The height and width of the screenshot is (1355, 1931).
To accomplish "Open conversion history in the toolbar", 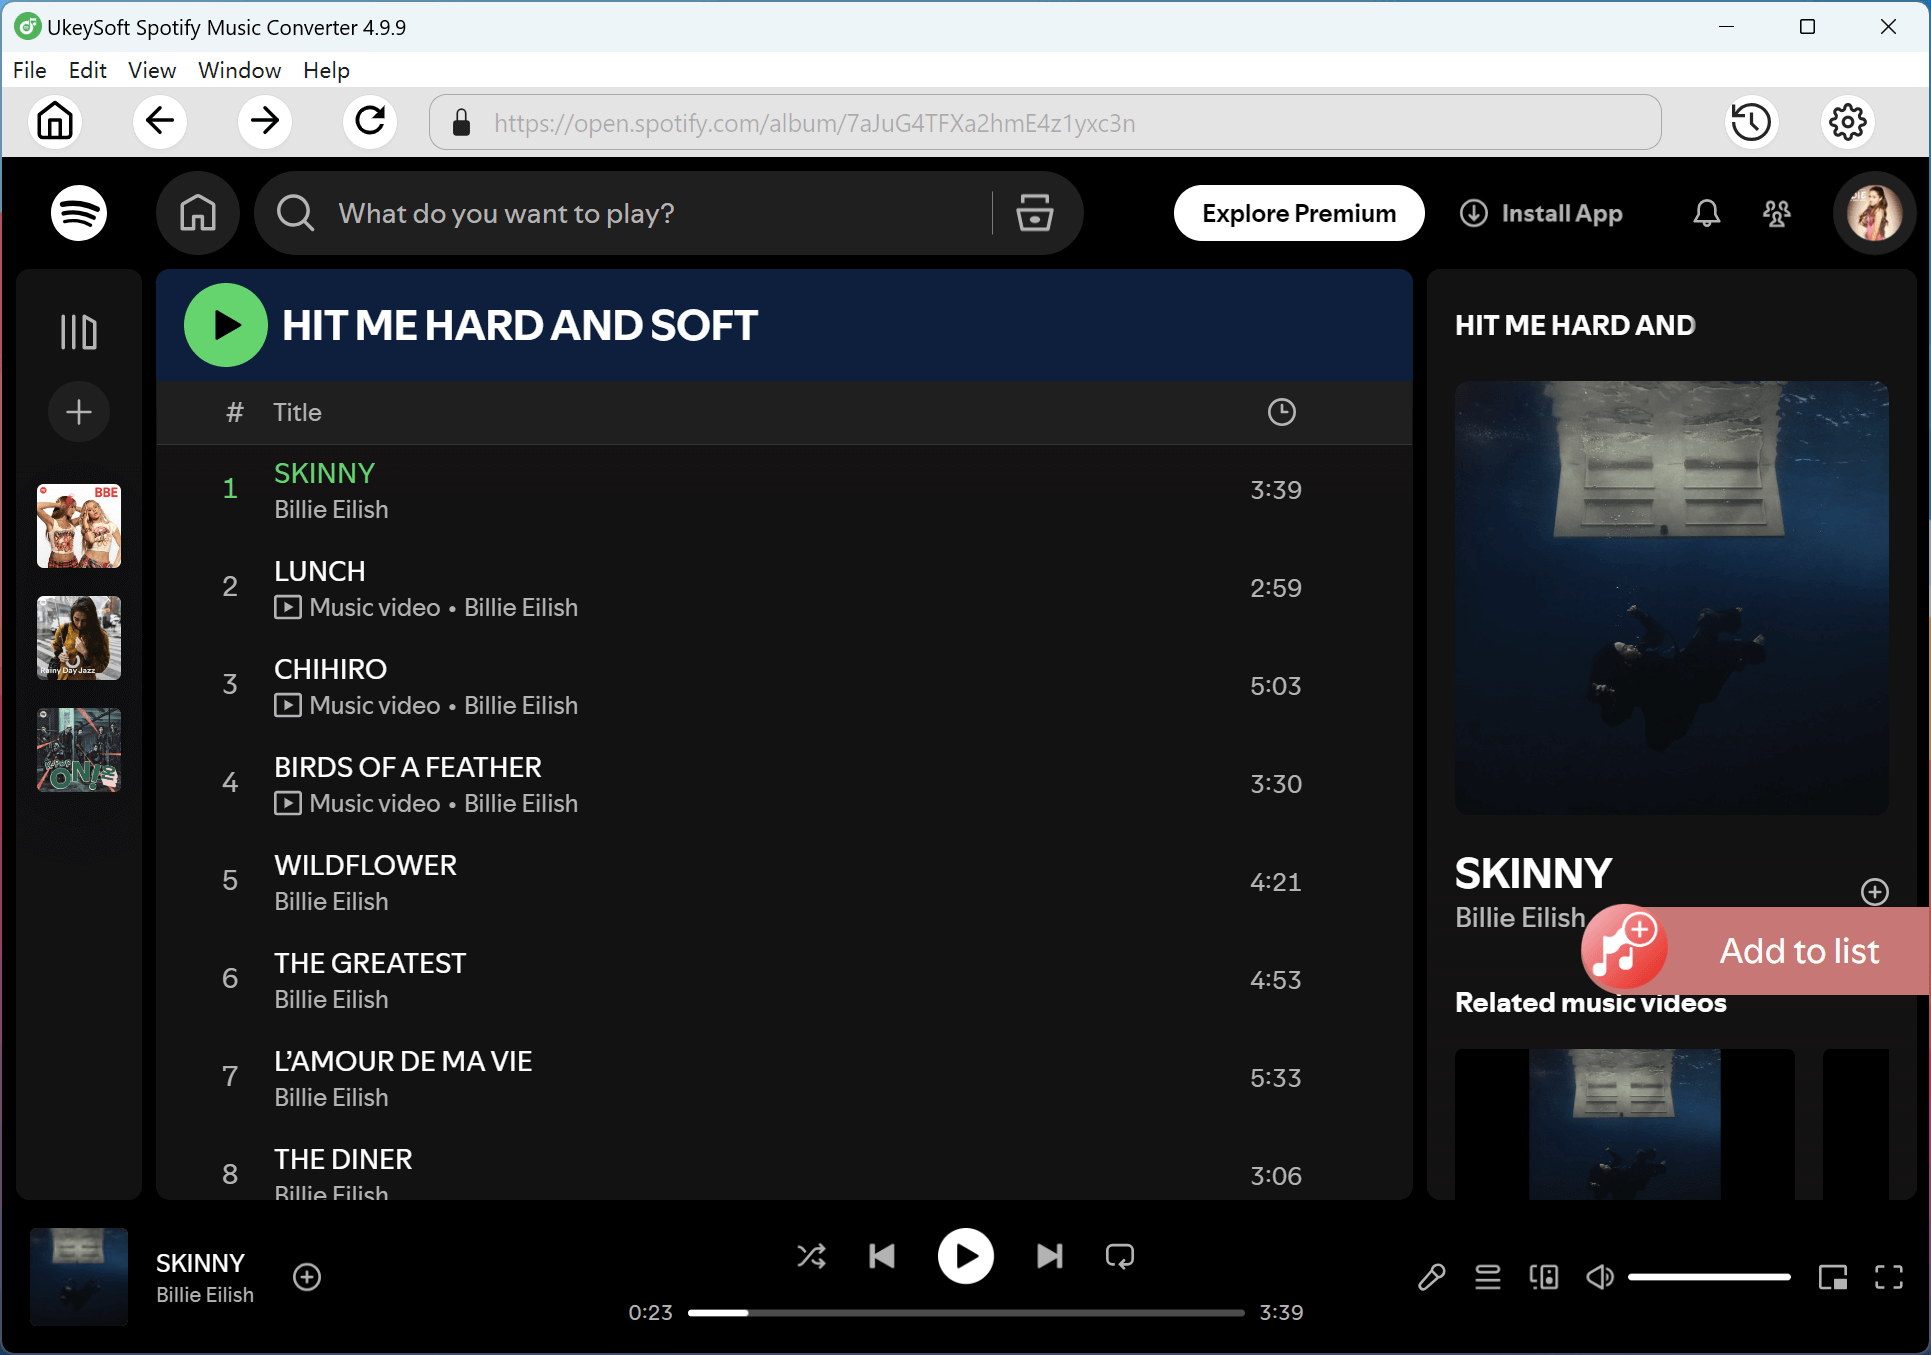I will [x=1751, y=121].
